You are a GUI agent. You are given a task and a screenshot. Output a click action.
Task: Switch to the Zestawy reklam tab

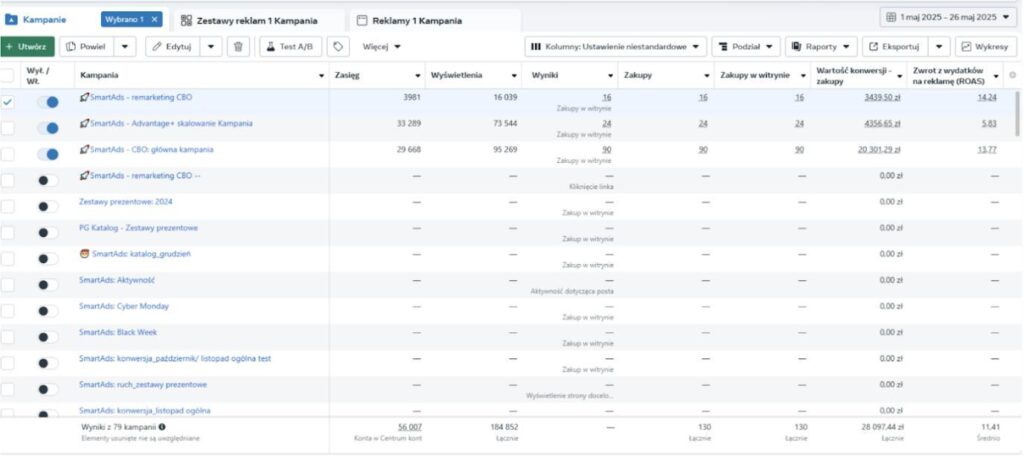pos(254,20)
